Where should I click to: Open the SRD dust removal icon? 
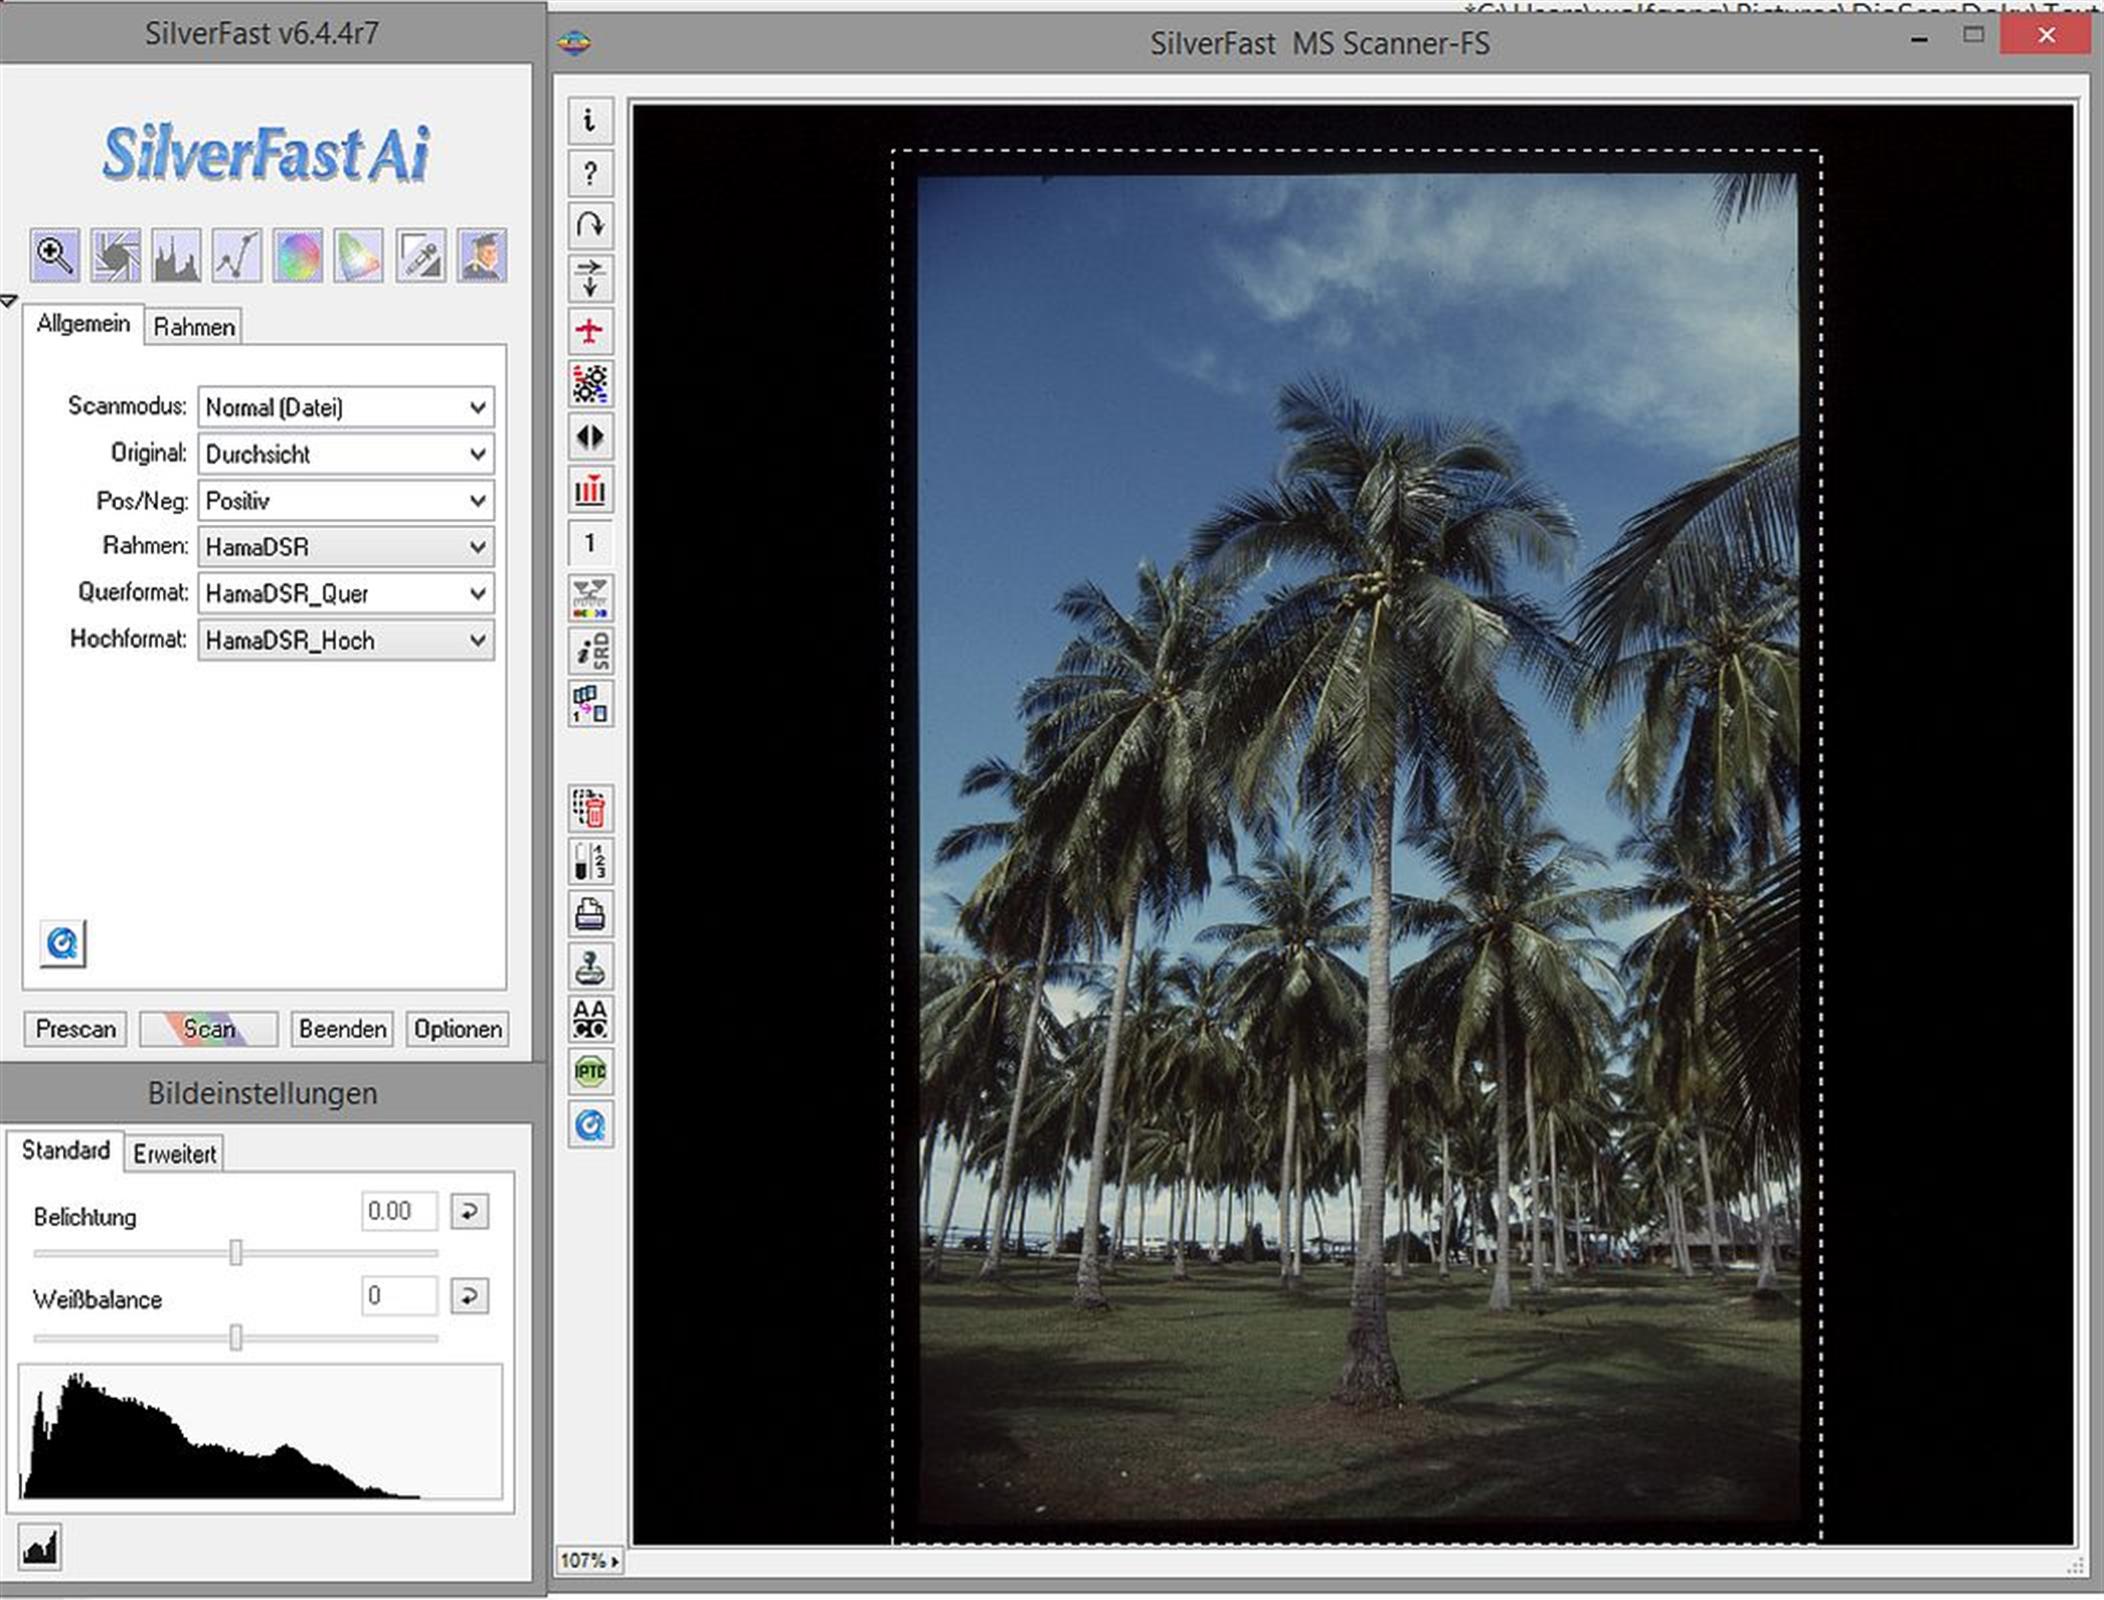click(x=590, y=650)
